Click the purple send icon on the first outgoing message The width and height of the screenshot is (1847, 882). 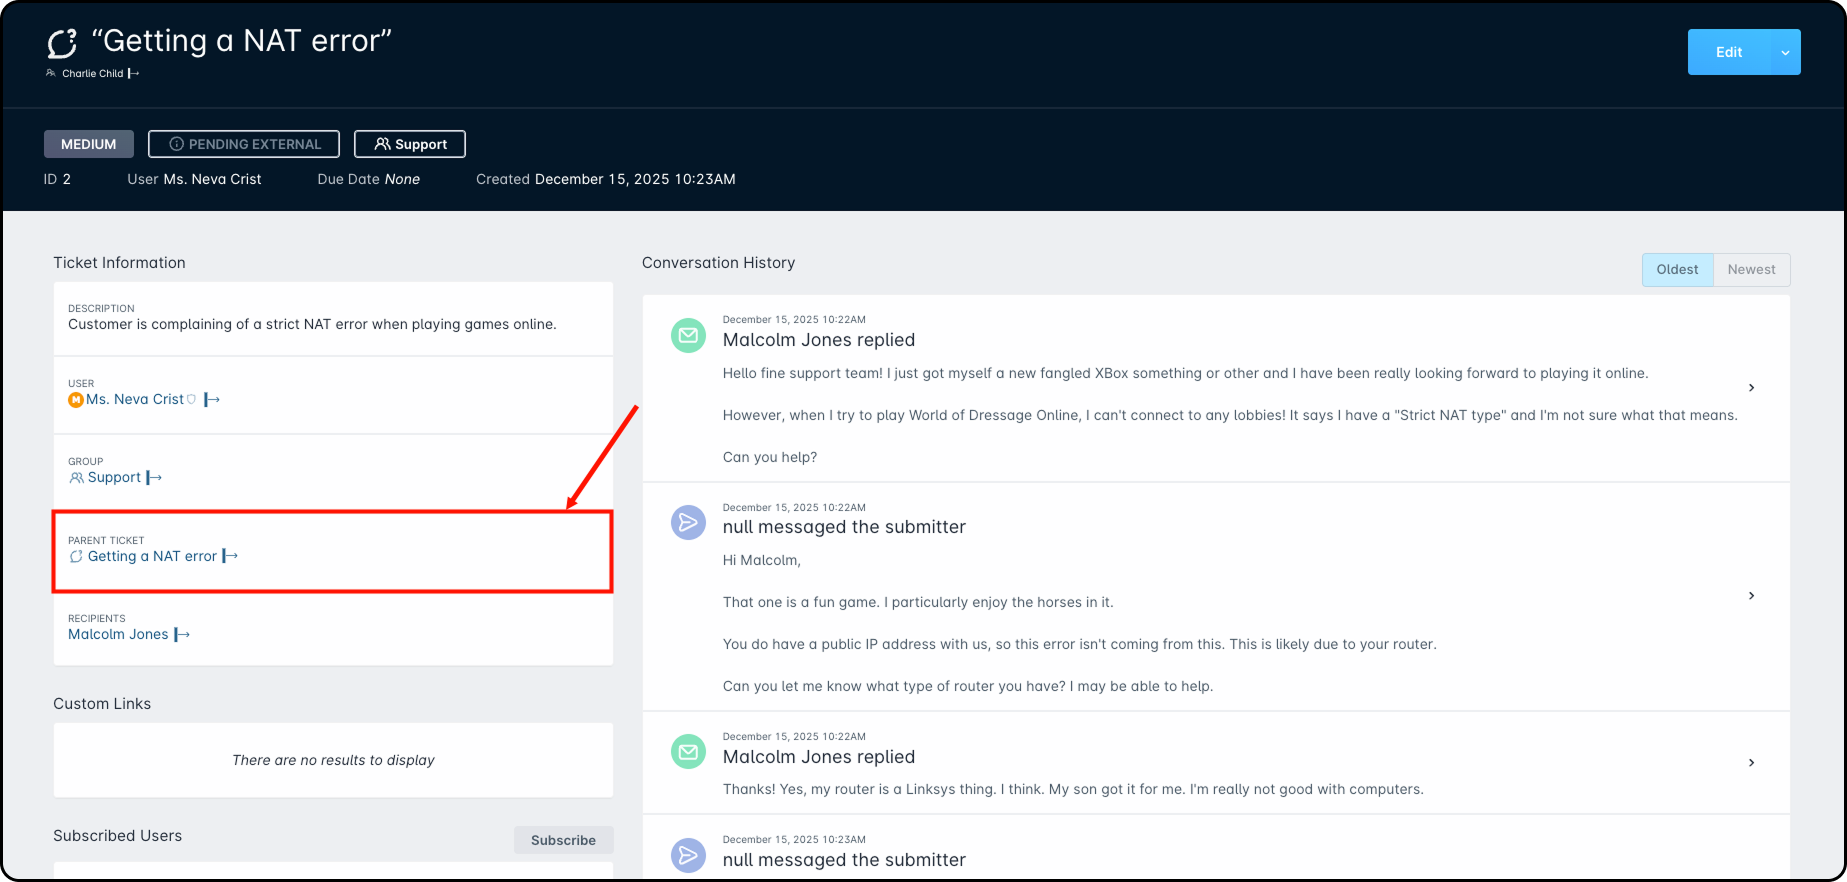tap(688, 522)
